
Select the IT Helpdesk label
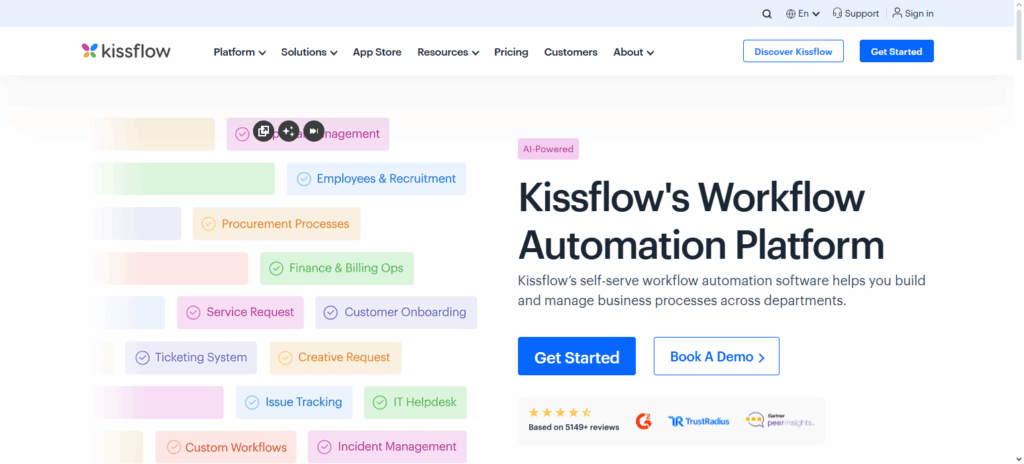click(425, 402)
